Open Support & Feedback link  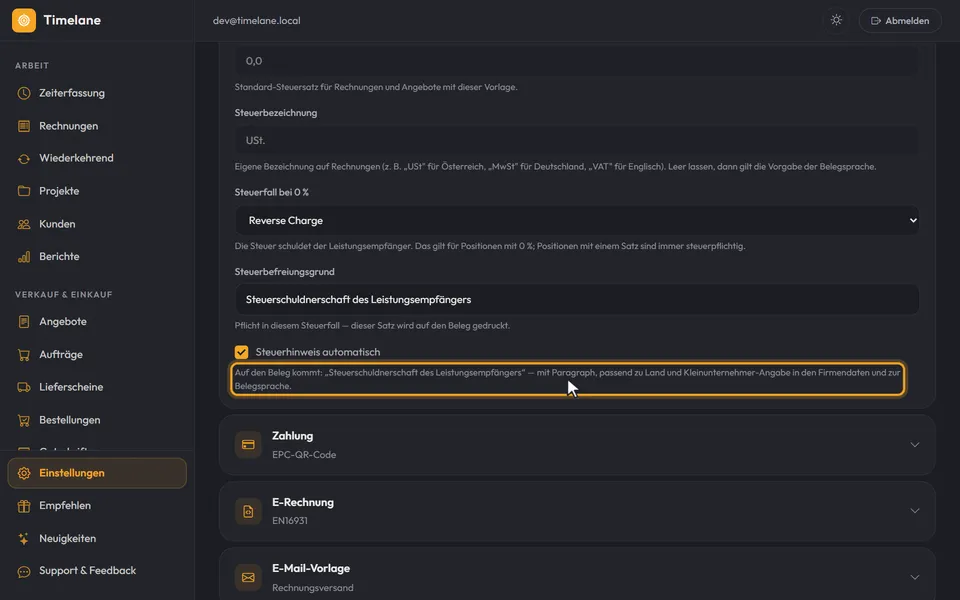coord(97,571)
